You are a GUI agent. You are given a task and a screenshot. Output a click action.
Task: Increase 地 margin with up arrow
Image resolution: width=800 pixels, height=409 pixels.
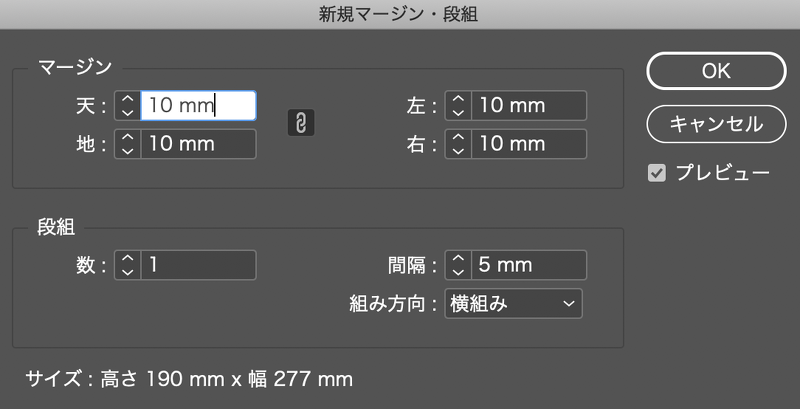[x=127, y=138]
